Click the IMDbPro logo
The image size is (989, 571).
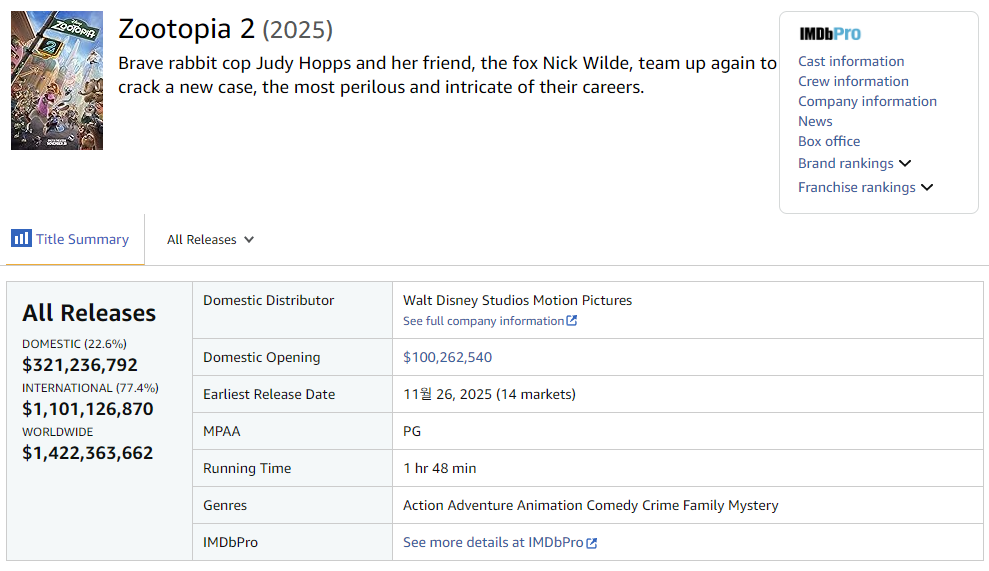click(830, 34)
